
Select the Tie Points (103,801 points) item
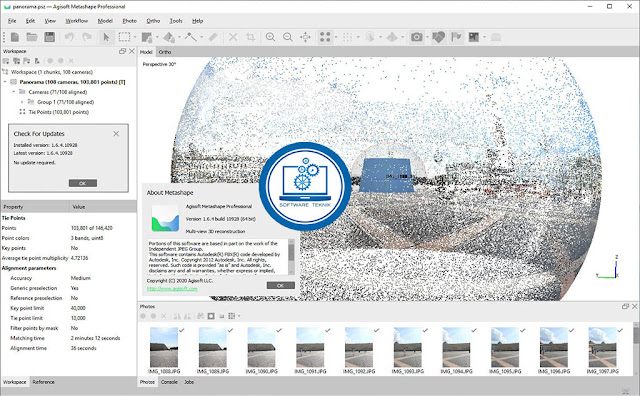(58, 112)
